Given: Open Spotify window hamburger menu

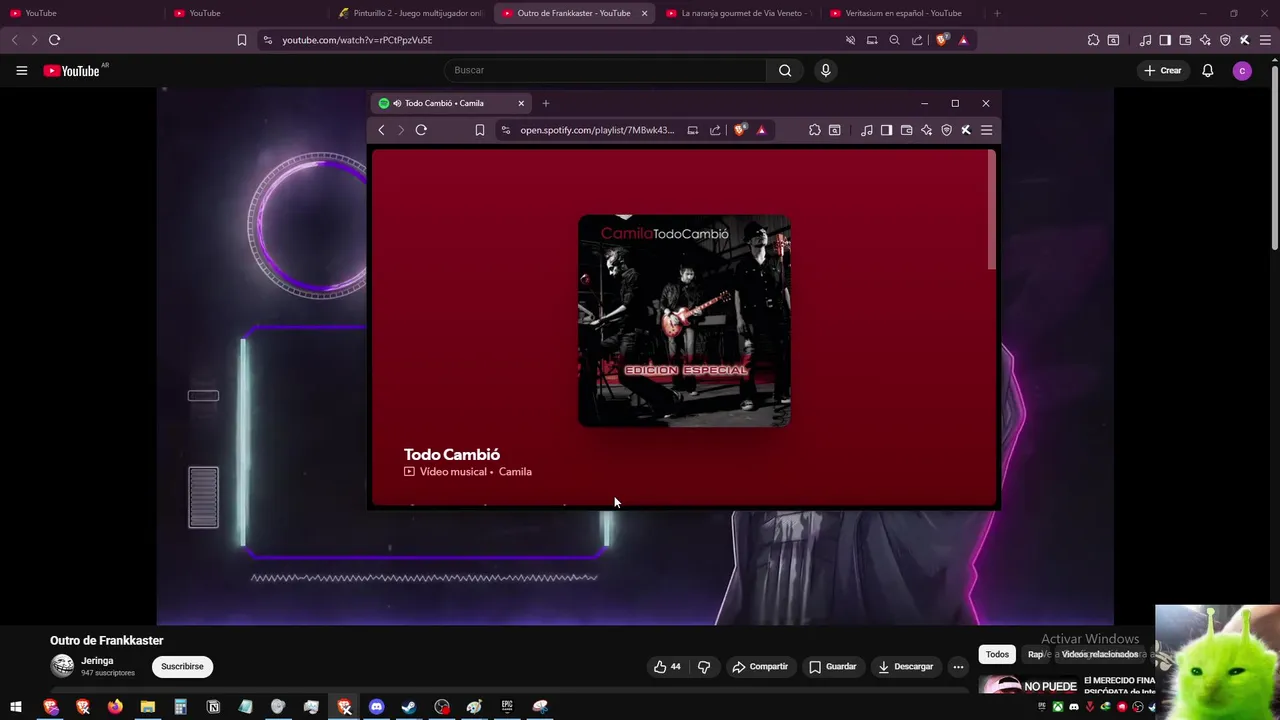Looking at the screenshot, I should coord(986,130).
